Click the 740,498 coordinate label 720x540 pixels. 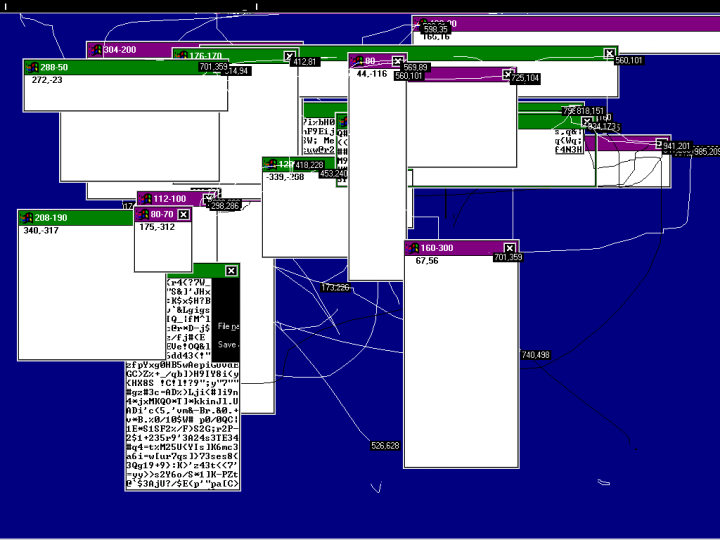[535, 355]
